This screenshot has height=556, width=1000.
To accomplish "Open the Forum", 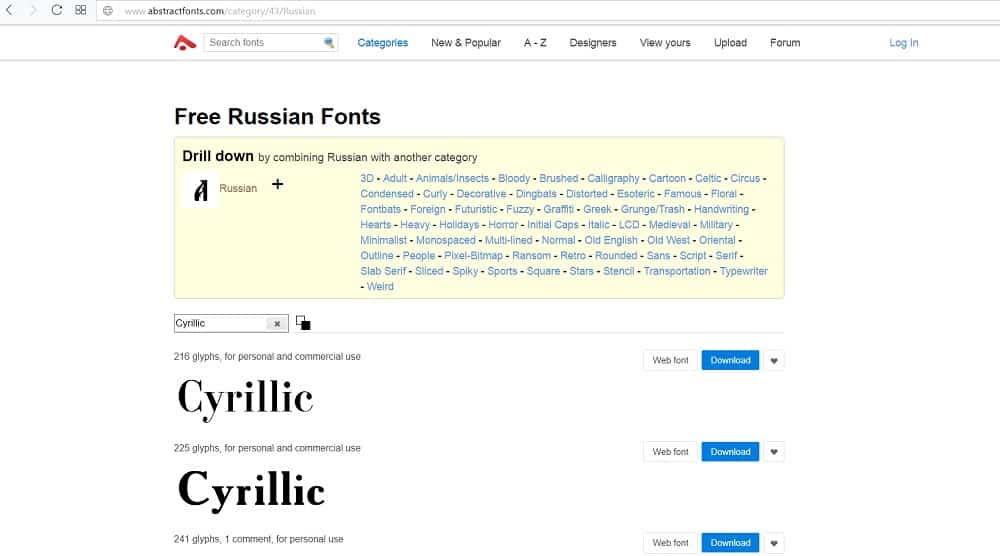I will (784, 43).
